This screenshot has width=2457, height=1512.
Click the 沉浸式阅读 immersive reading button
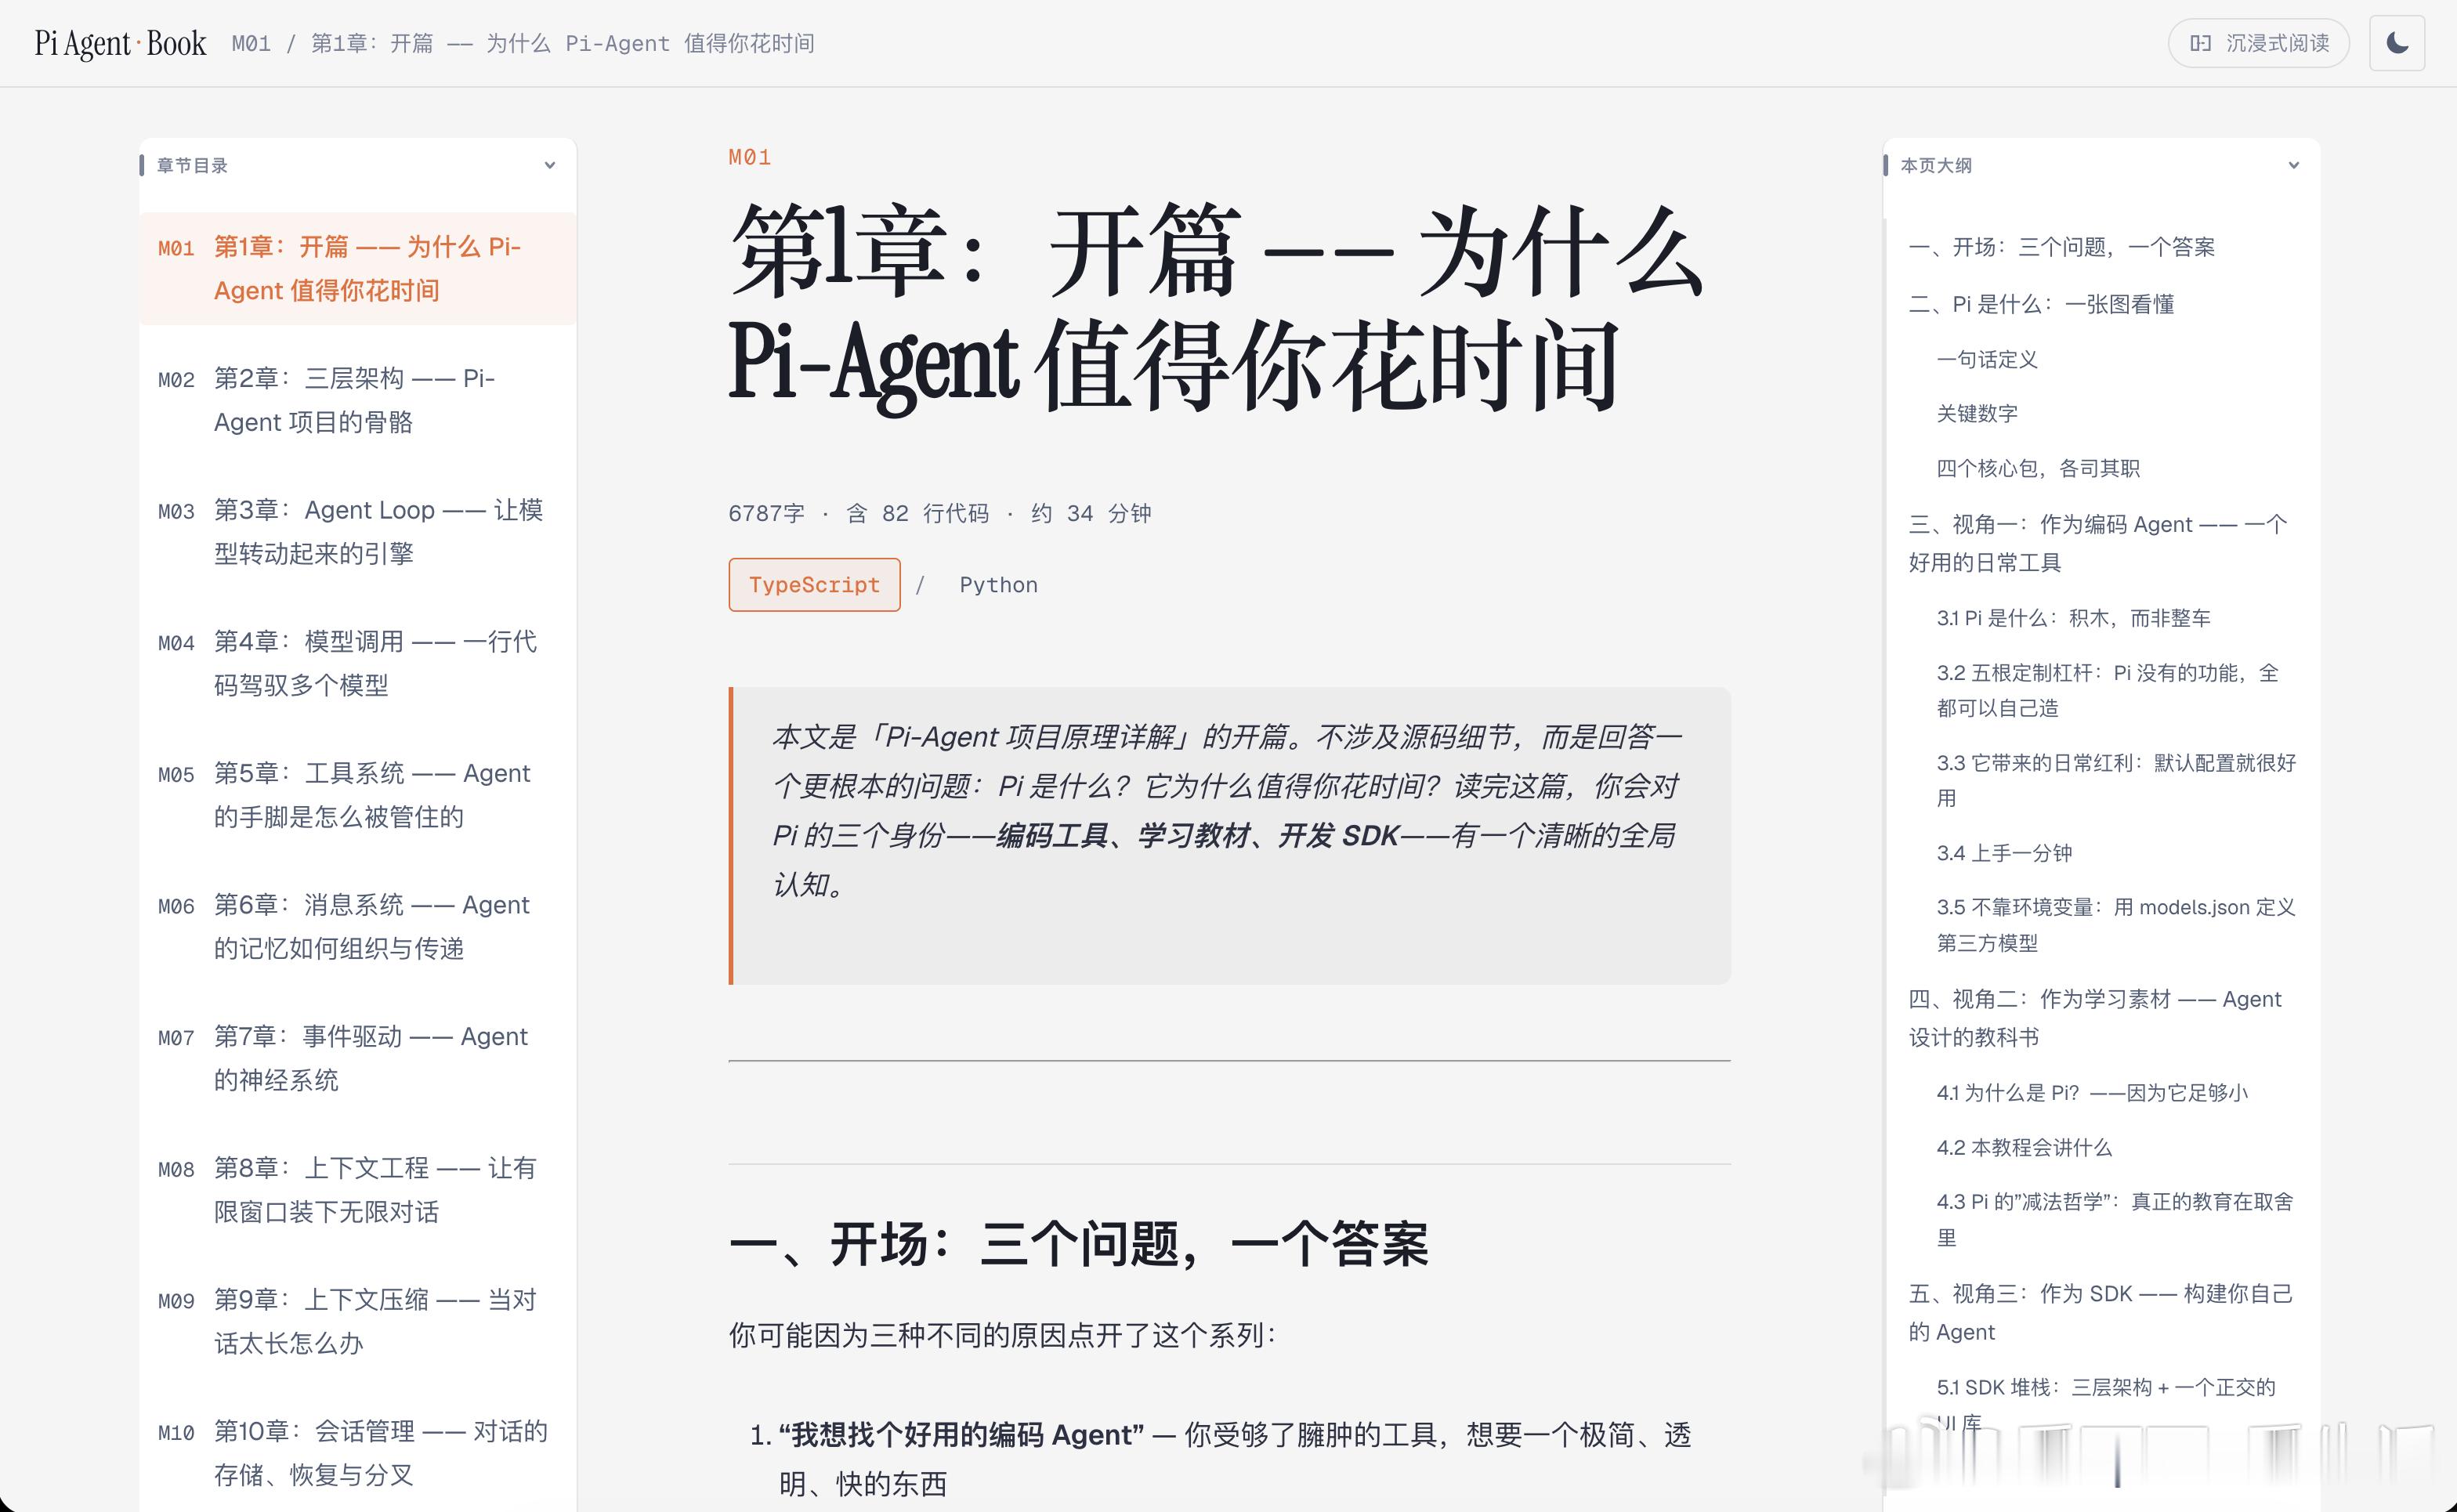(x=2258, y=43)
